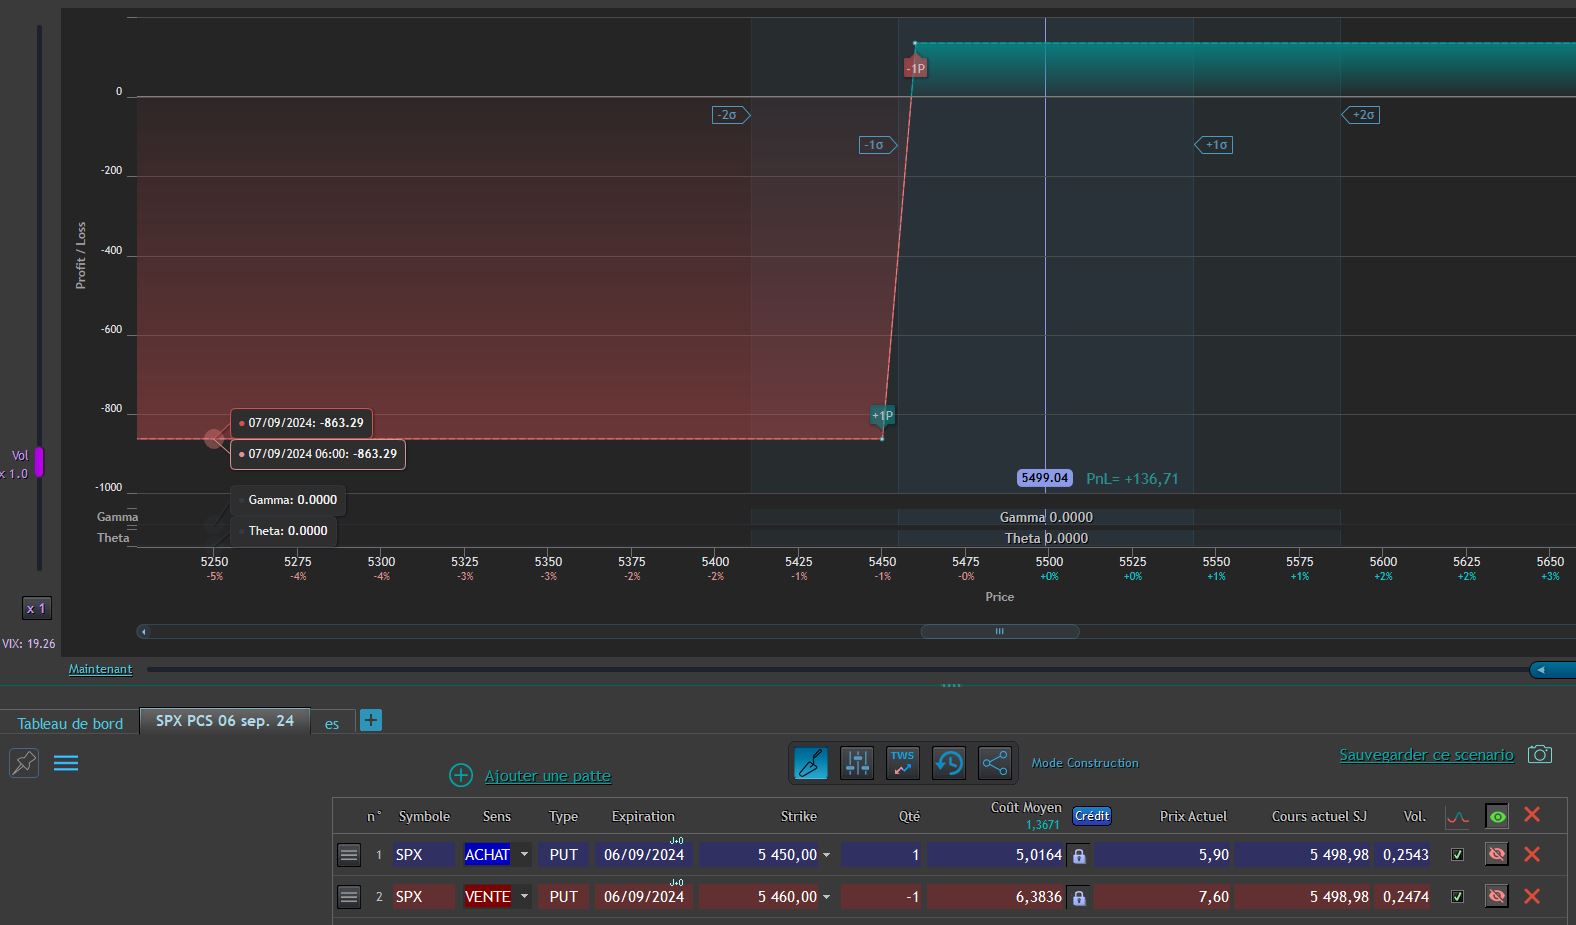Open ACHAT direction dropdown on leg 1
Image resolution: width=1576 pixels, height=925 pixels.
(x=524, y=855)
